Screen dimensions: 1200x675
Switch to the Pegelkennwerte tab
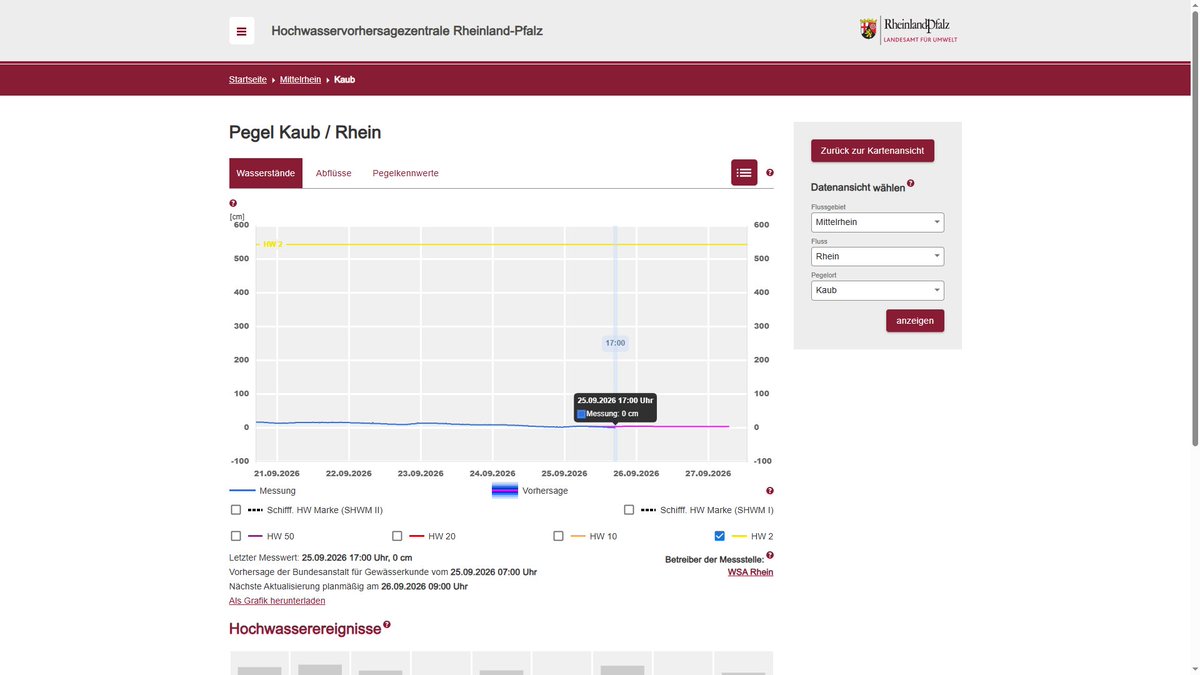[406, 173]
